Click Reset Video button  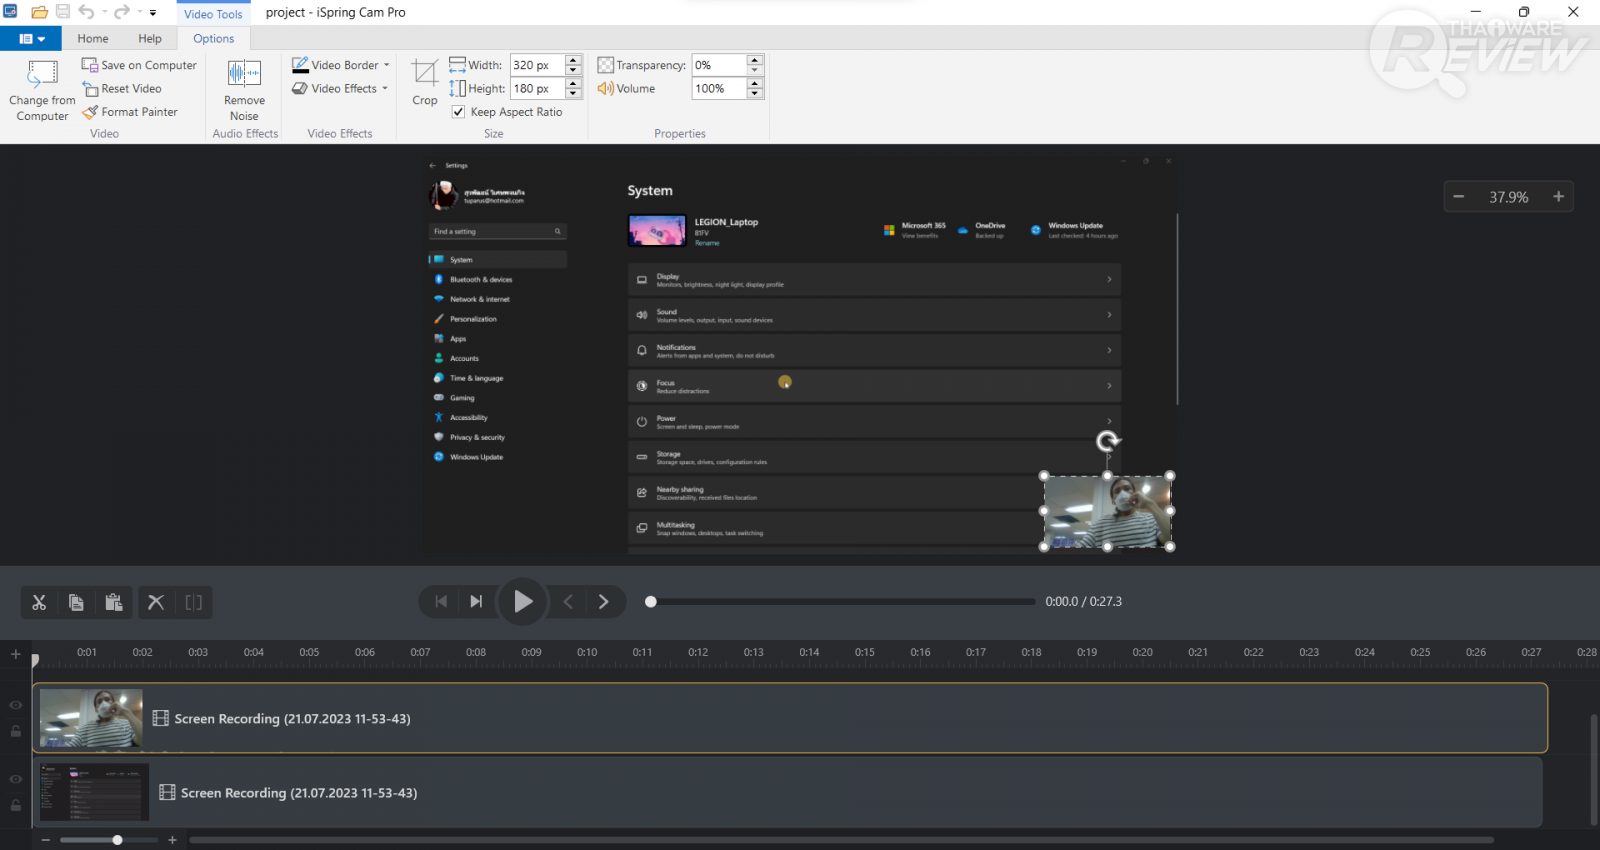[122, 89]
